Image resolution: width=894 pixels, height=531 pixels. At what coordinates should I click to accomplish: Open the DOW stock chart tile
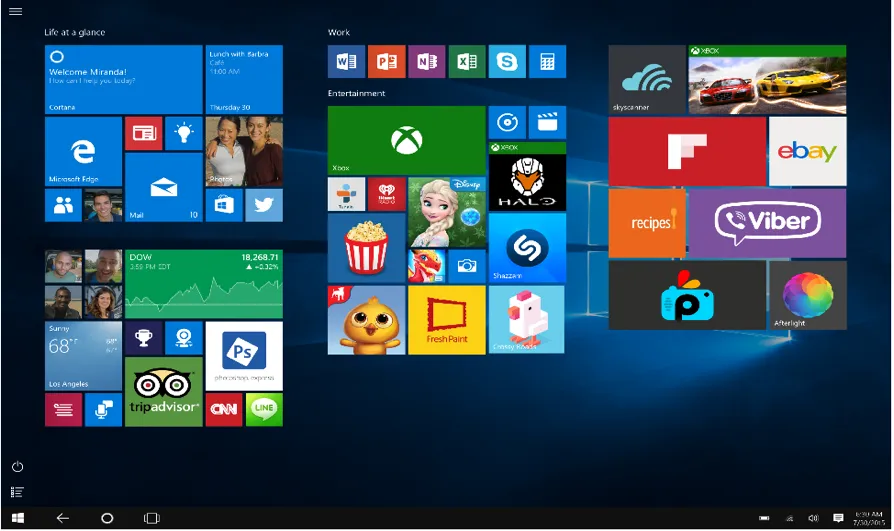204,284
